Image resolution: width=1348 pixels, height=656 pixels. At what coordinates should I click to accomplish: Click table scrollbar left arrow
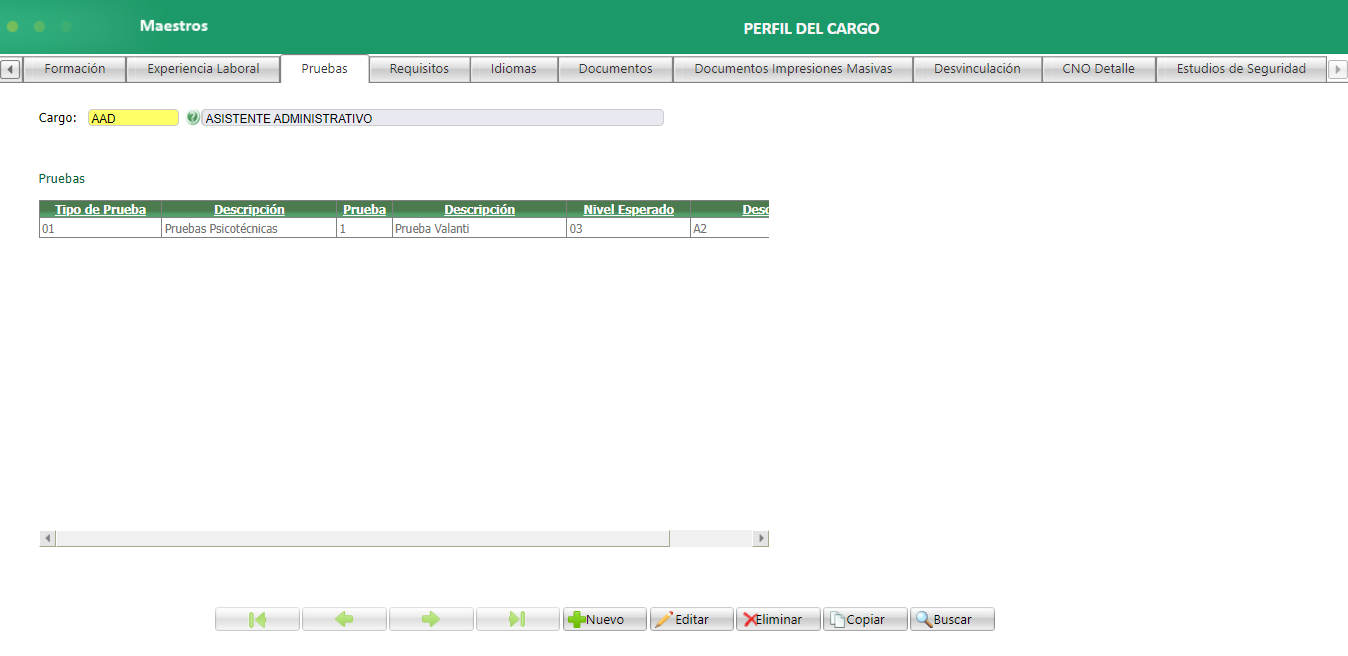pyautogui.click(x=47, y=538)
